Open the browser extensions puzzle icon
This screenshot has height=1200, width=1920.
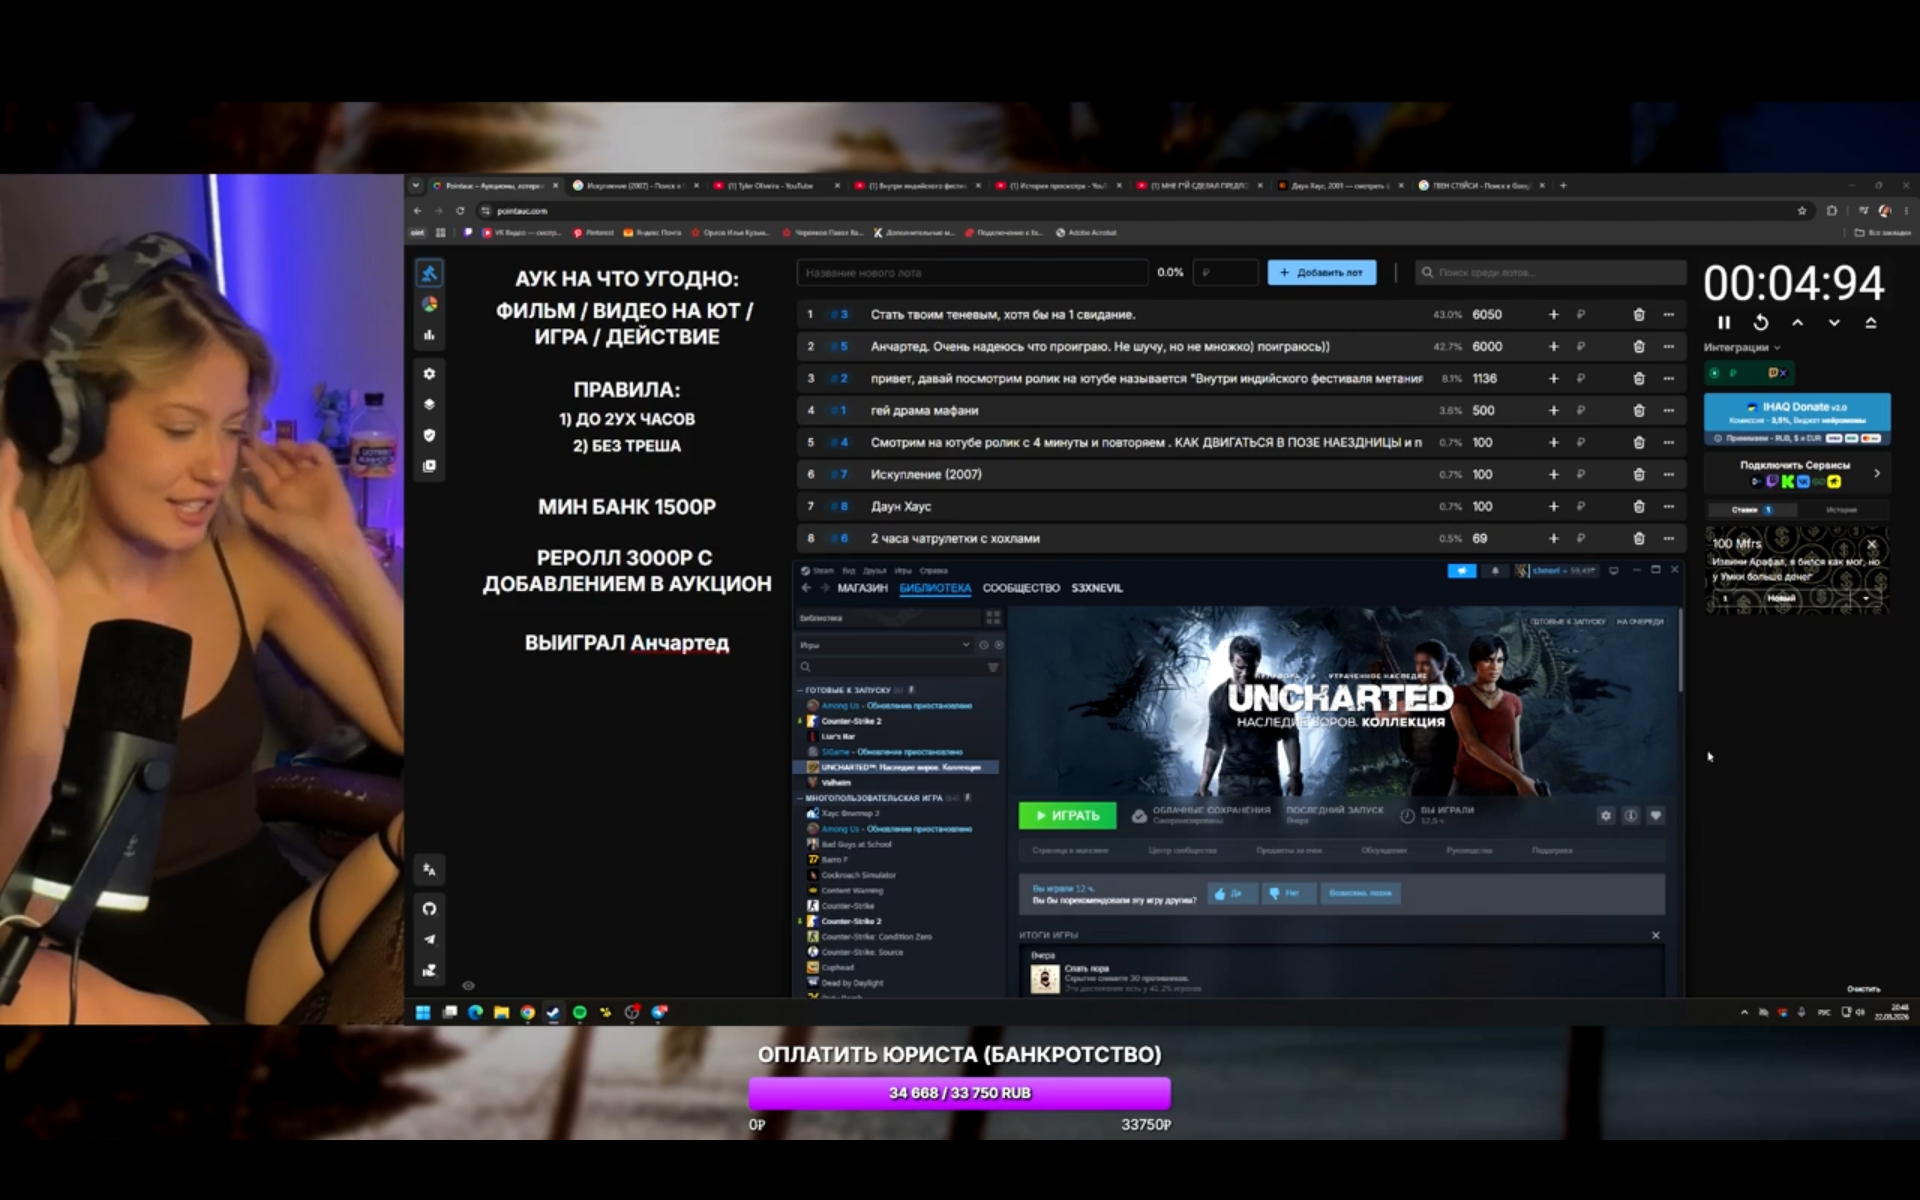[1832, 211]
